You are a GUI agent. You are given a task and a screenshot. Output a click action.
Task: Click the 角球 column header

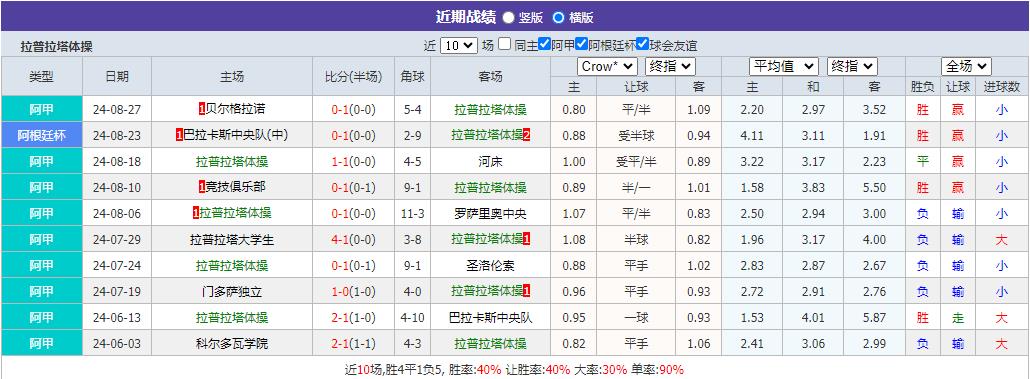(x=413, y=76)
